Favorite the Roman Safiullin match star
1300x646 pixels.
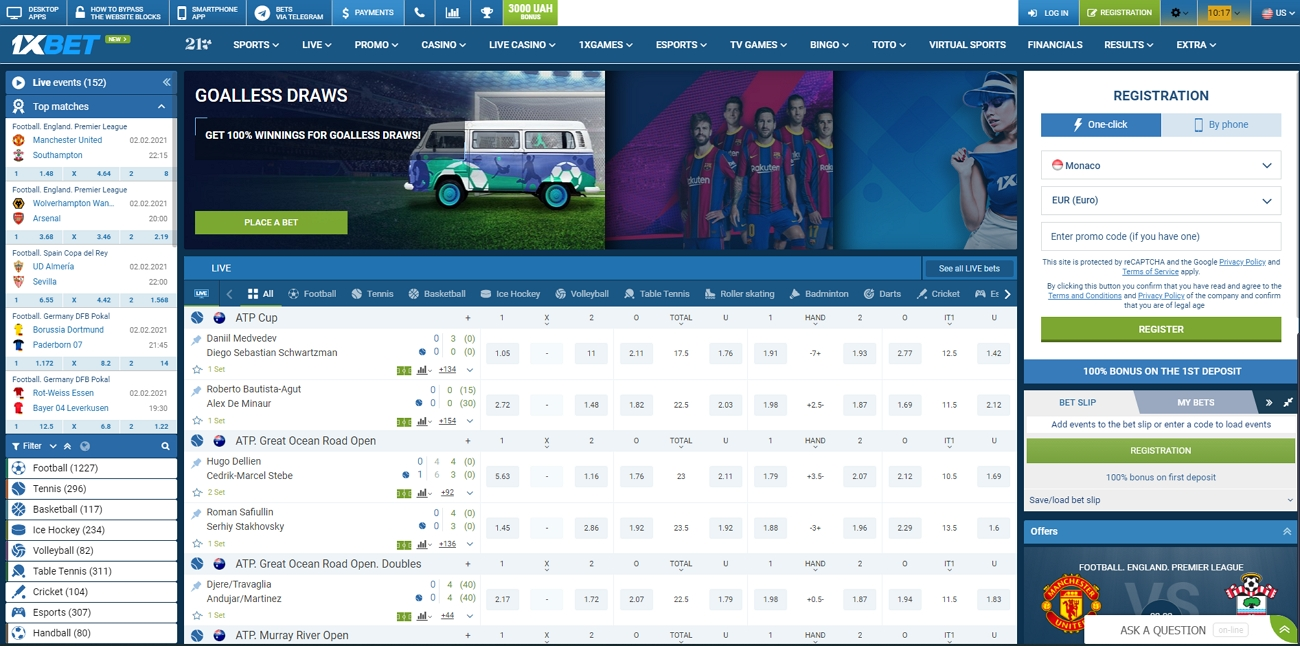point(197,543)
